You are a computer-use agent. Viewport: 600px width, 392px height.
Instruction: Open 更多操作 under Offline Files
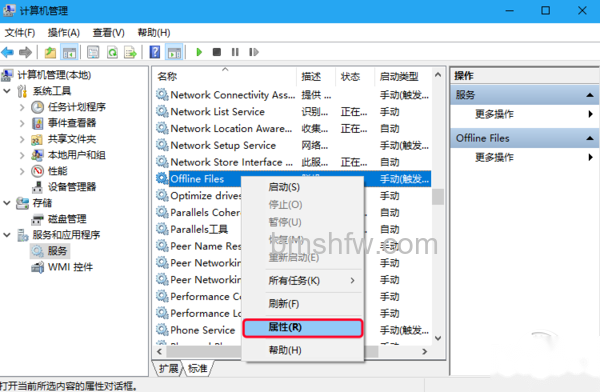pos(494,157)
